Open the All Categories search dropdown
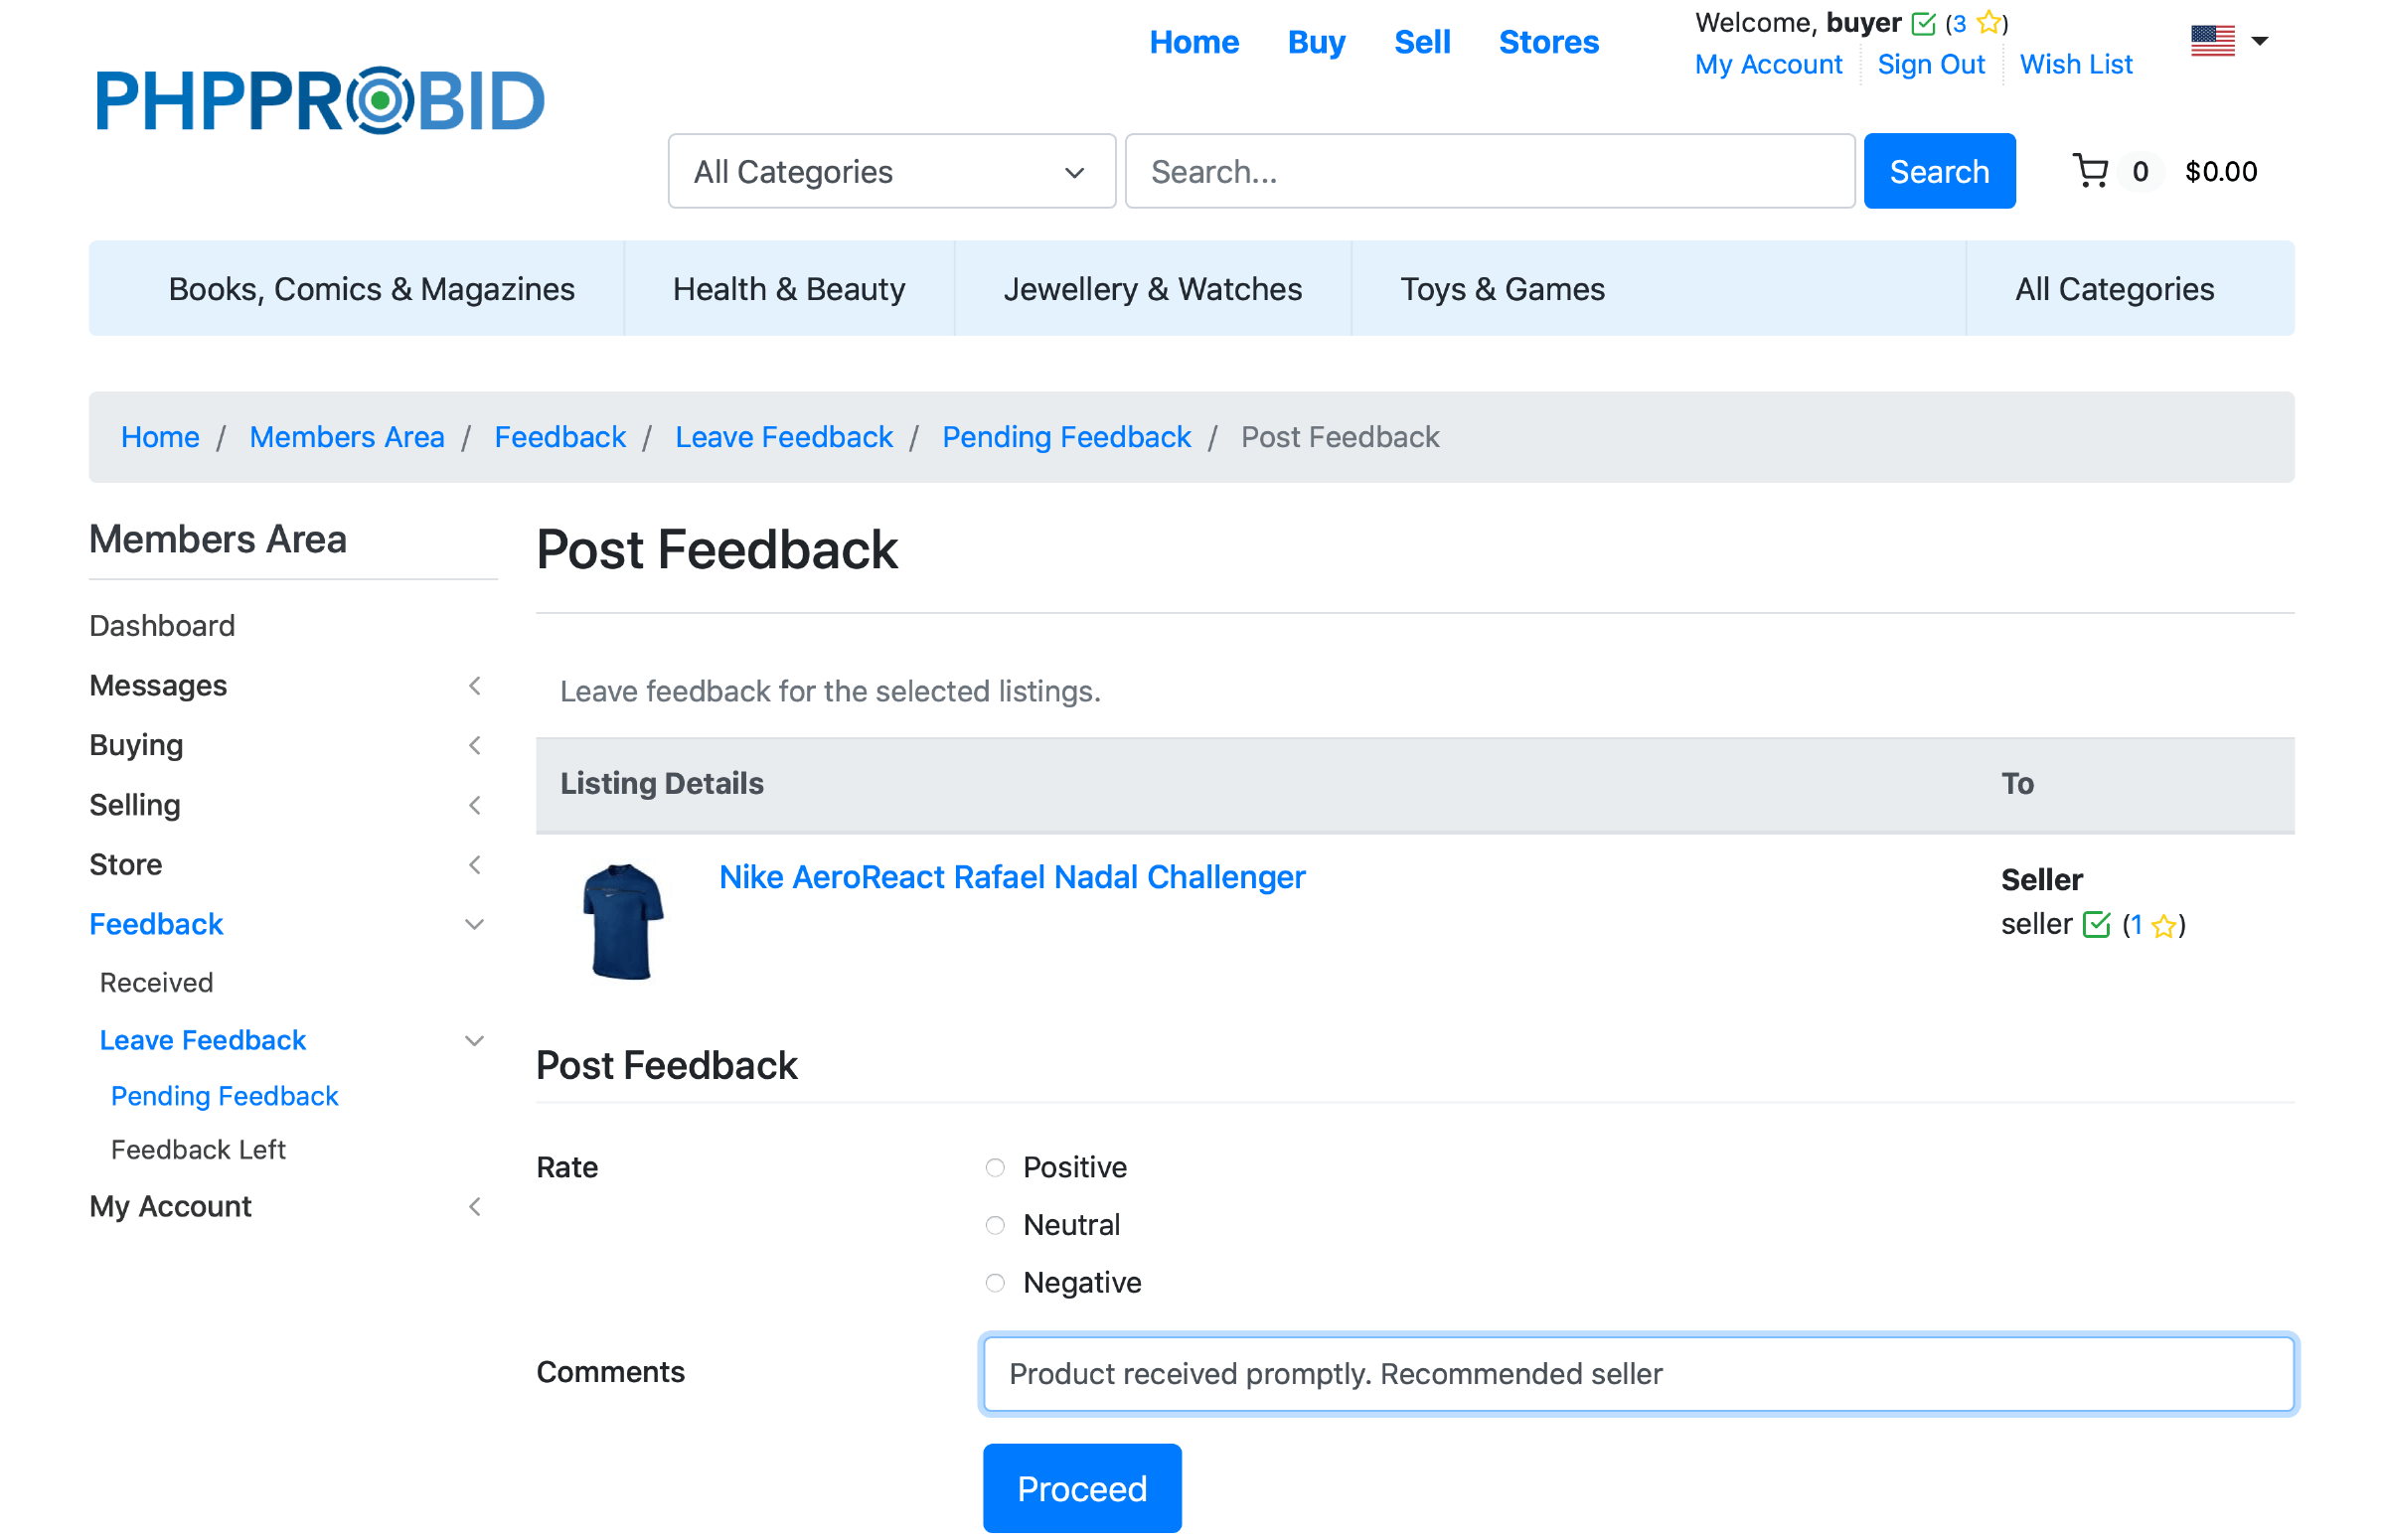This screenshot has width=2385, height=1540. tap(891, 171)
